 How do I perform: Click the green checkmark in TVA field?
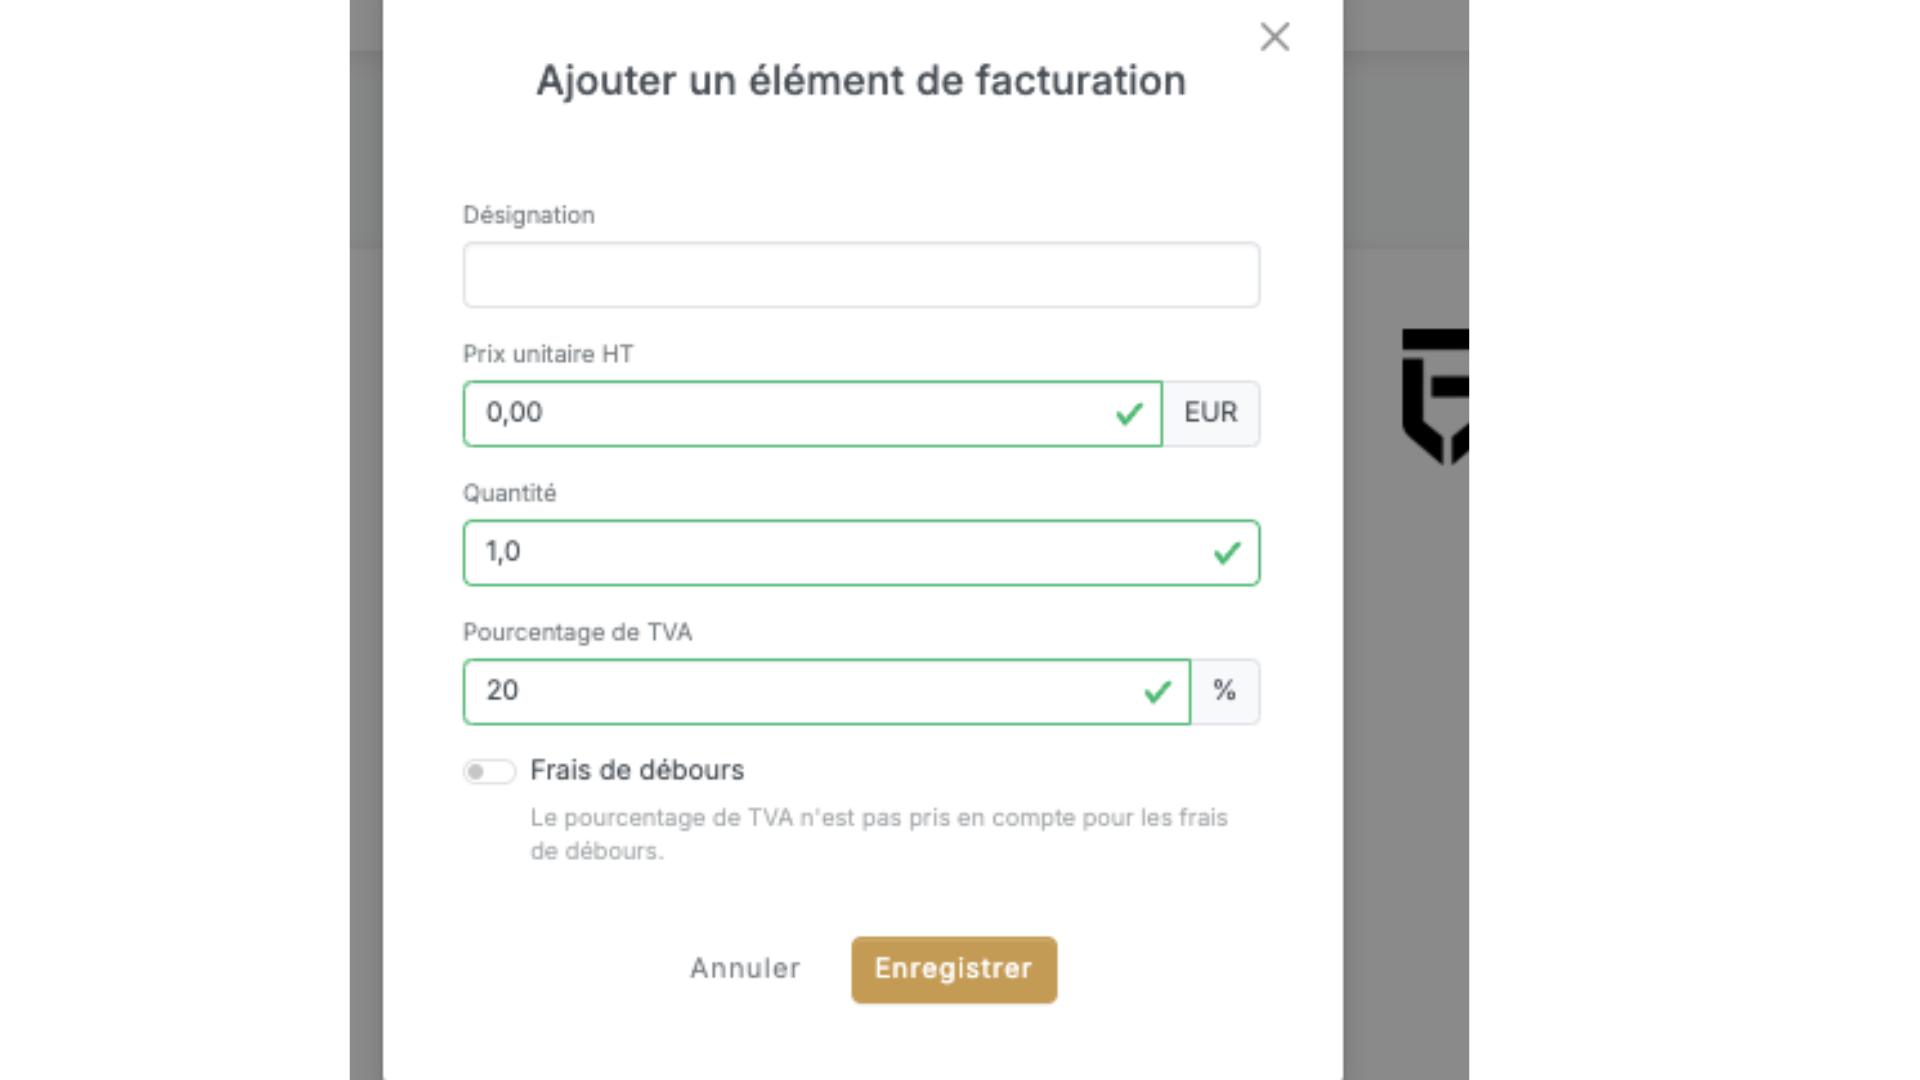point(1157,691)
